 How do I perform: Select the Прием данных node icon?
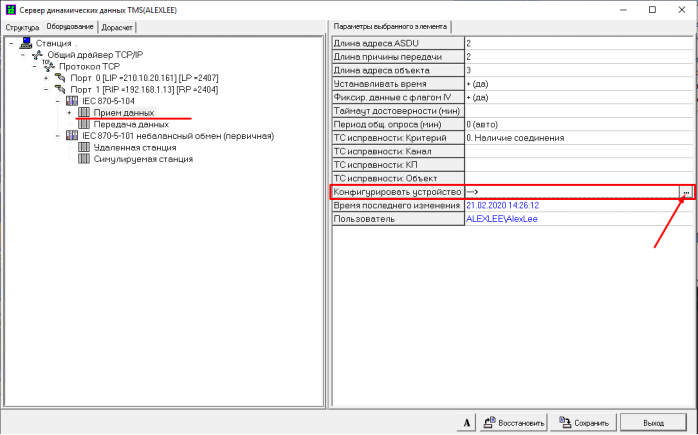coord(84,113)
